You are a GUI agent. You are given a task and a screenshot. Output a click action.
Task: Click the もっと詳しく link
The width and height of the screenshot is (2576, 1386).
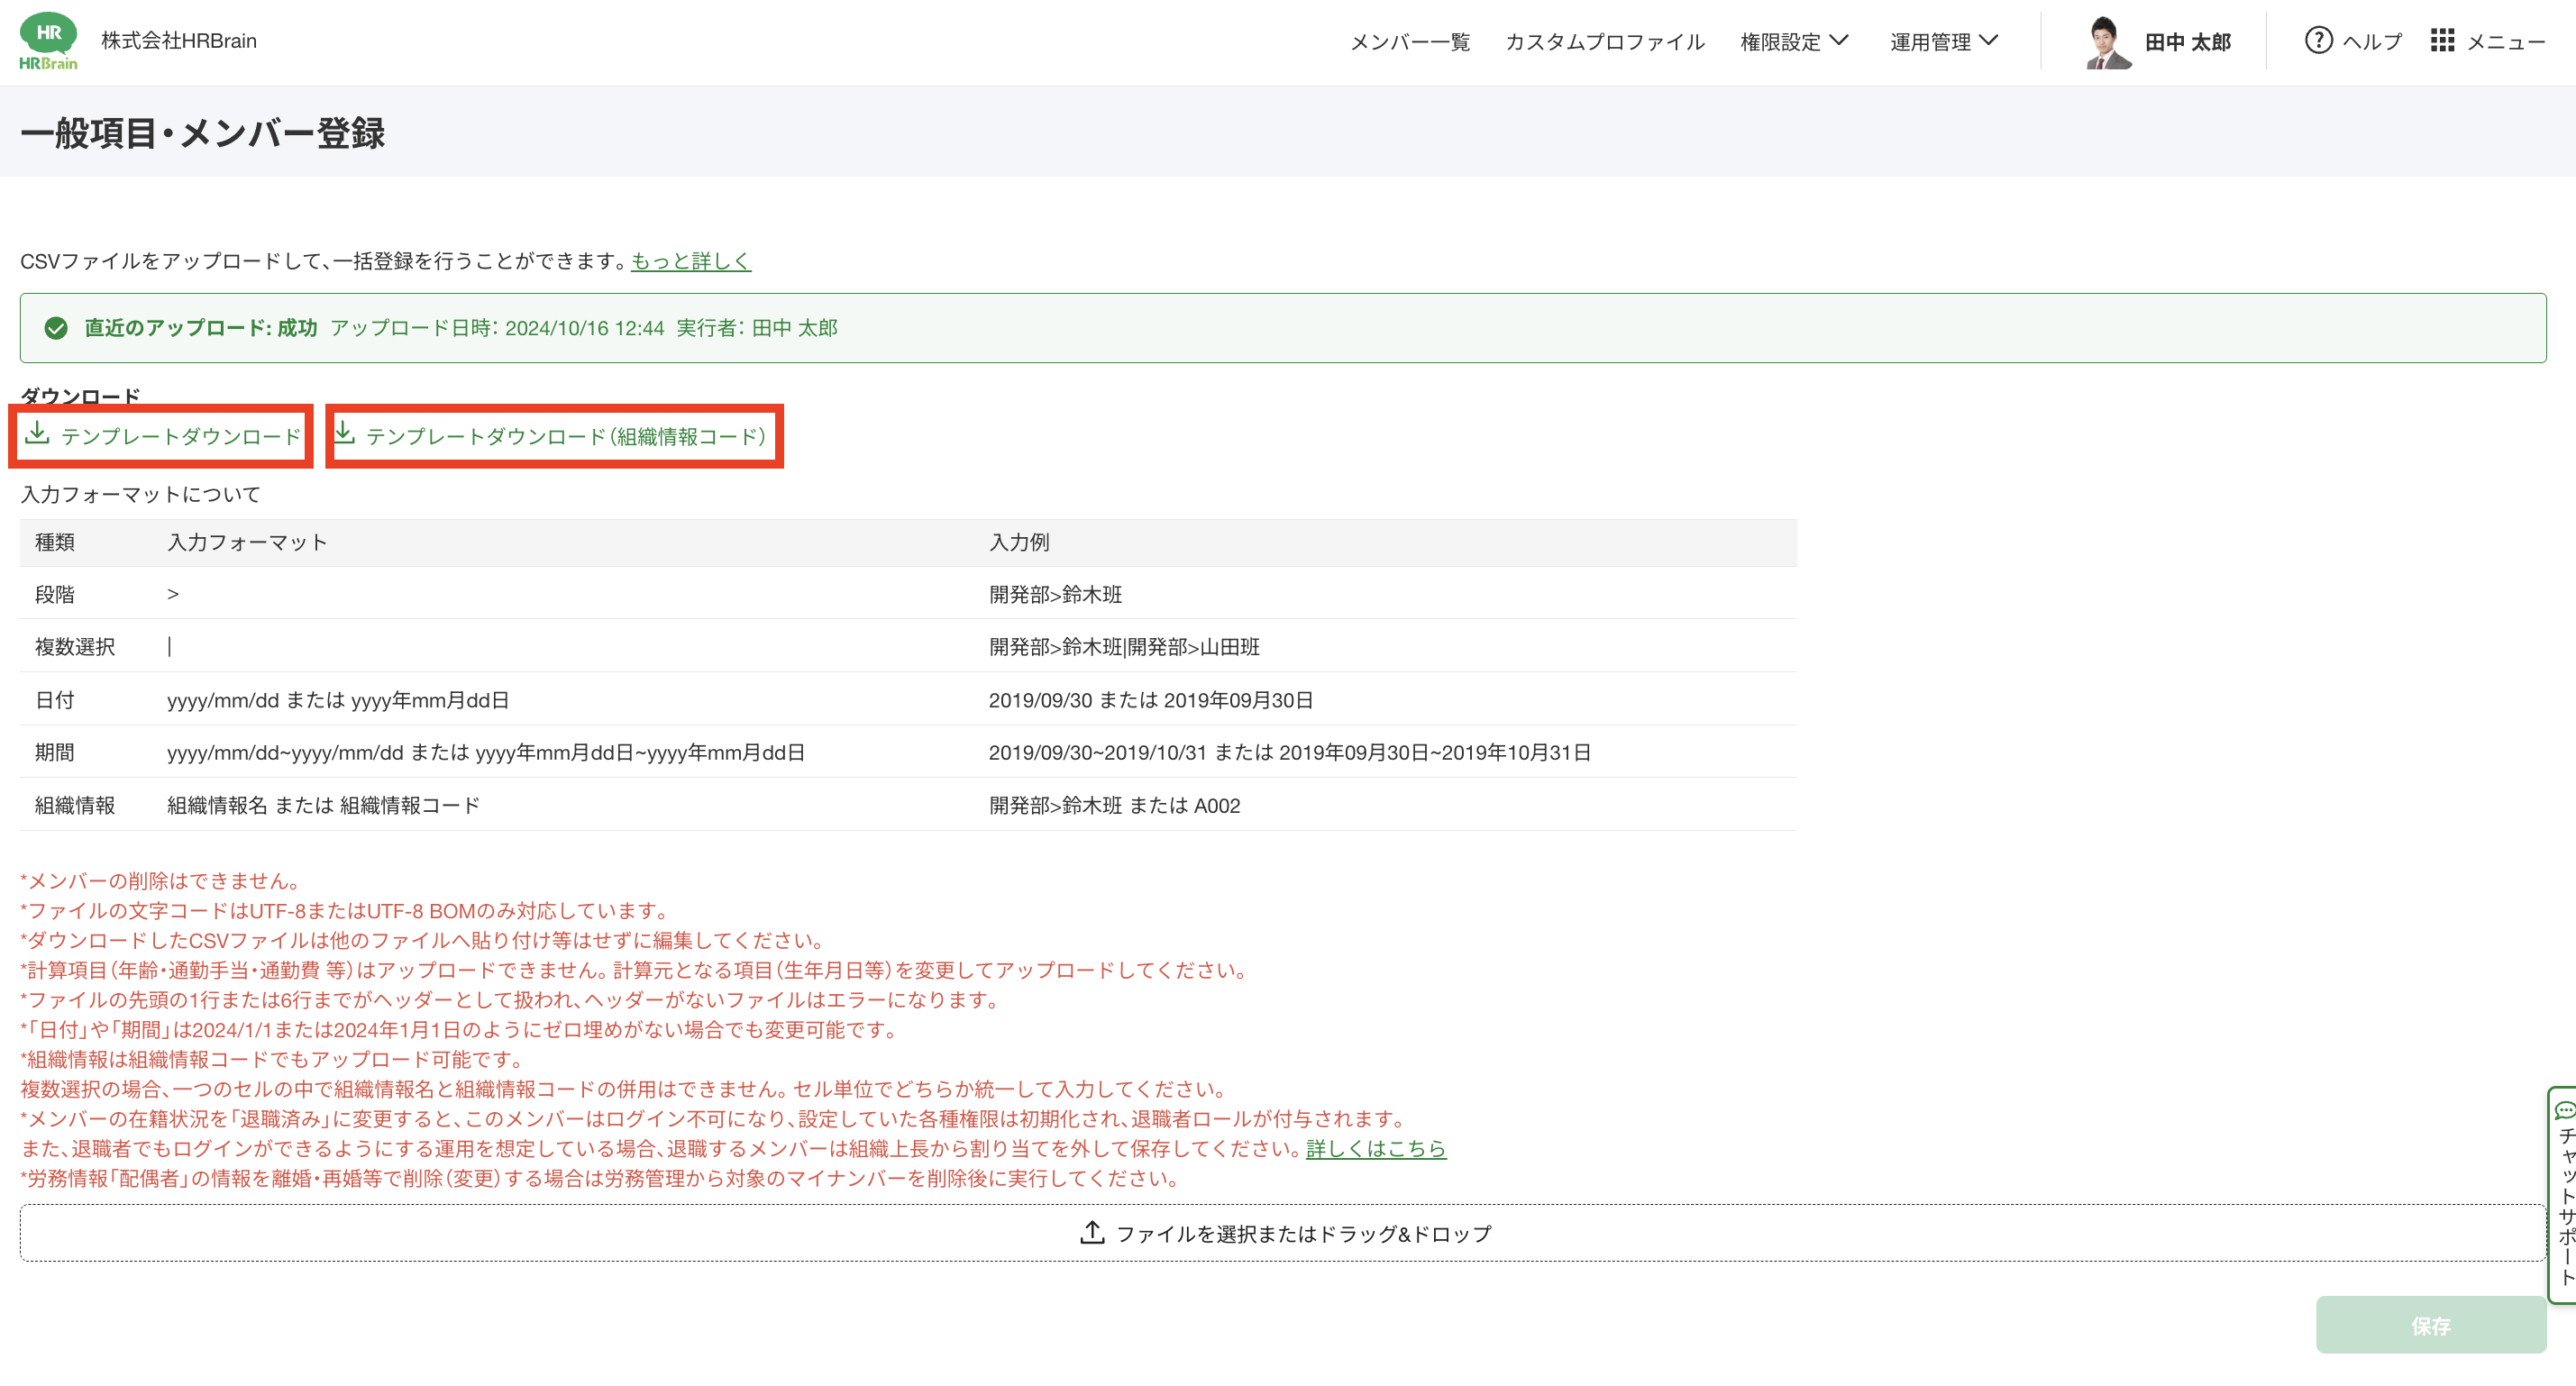(x=690, y=261)
